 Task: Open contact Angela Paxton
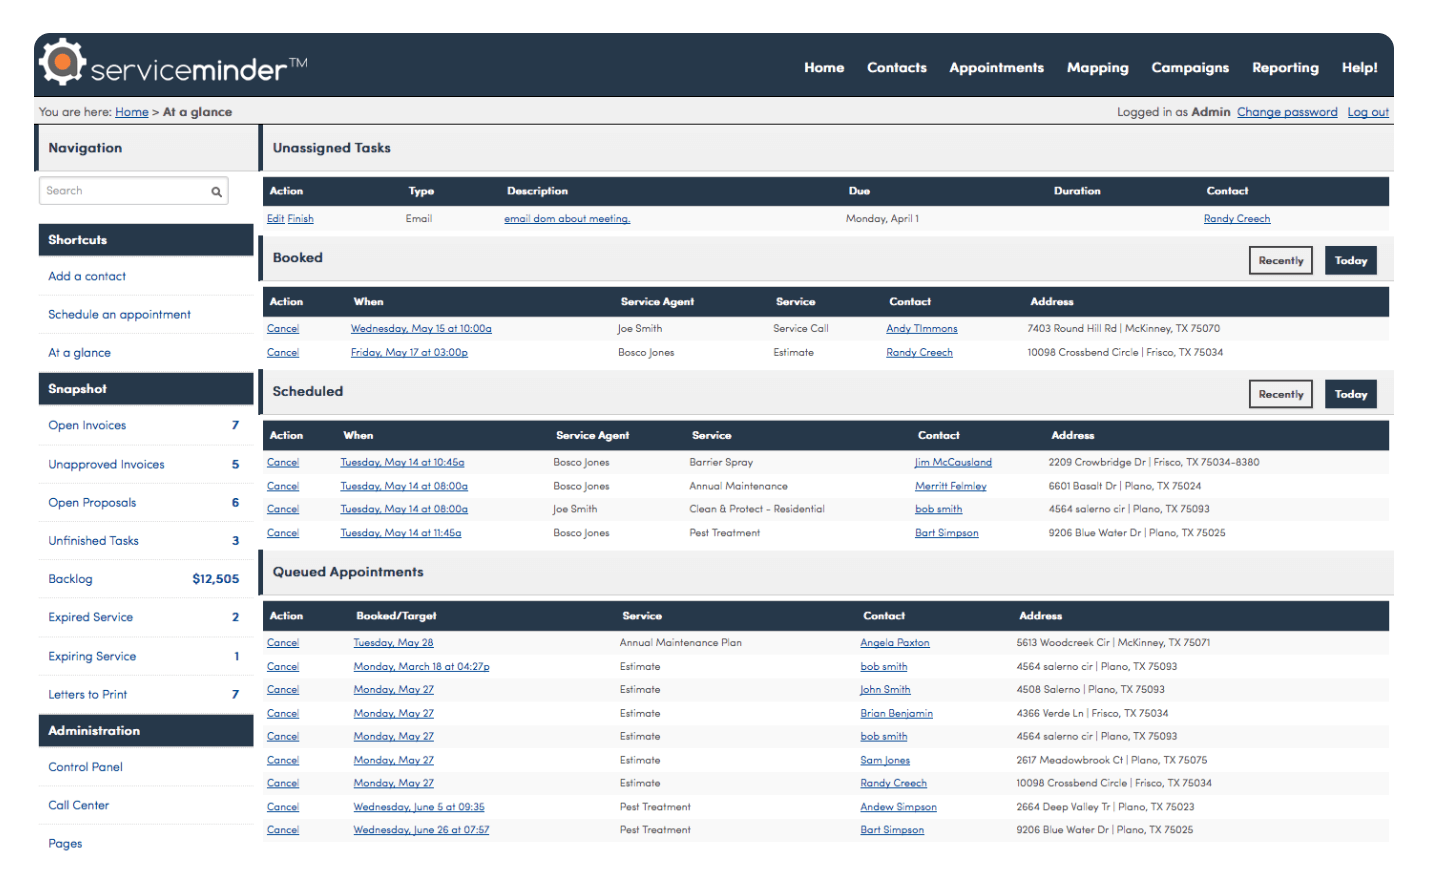click(895, 643)
